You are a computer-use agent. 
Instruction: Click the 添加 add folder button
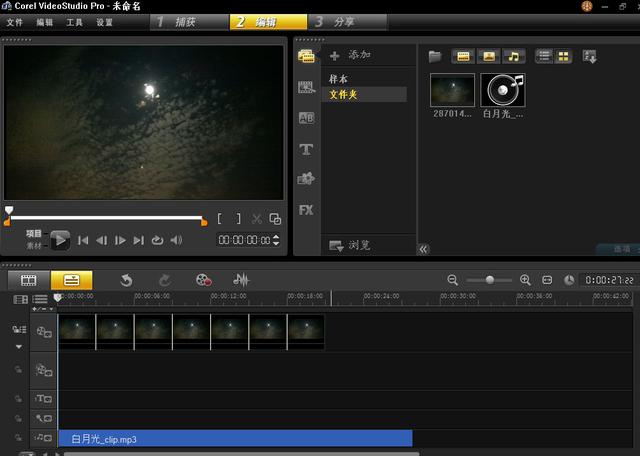coord(350,55)
